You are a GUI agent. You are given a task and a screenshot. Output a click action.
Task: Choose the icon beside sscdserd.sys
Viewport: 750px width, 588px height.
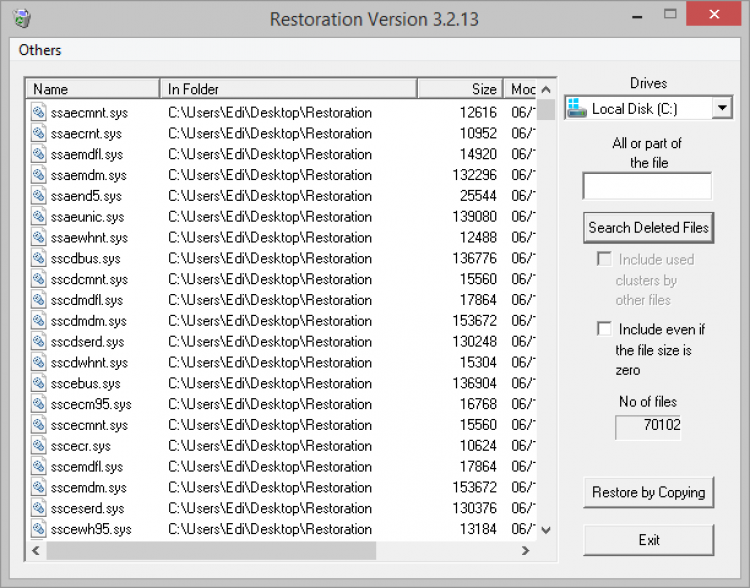[39, 341]
